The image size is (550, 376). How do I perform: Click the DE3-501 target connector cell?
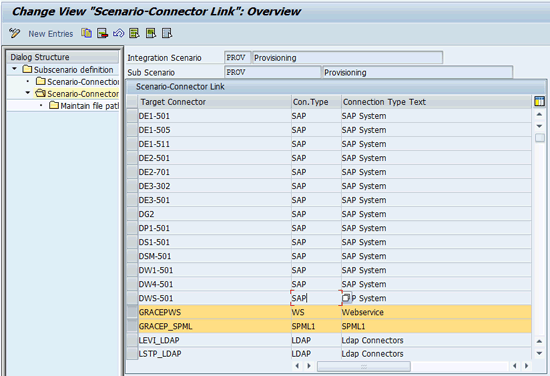214,200
